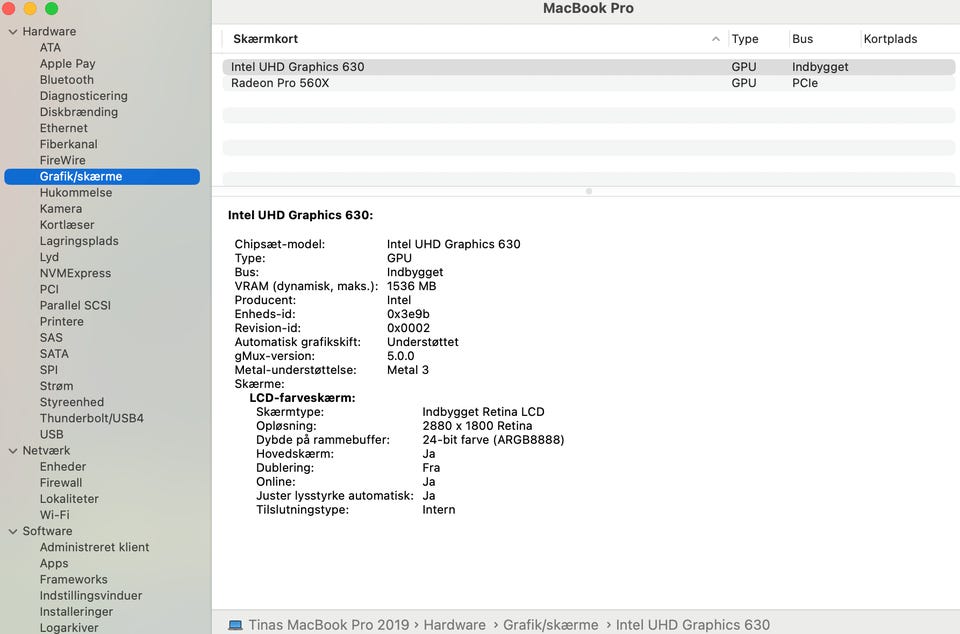This screenshot has height=634, width=960.
Task: Select Kortlæser in the sidebar
Action: point(67,225)
